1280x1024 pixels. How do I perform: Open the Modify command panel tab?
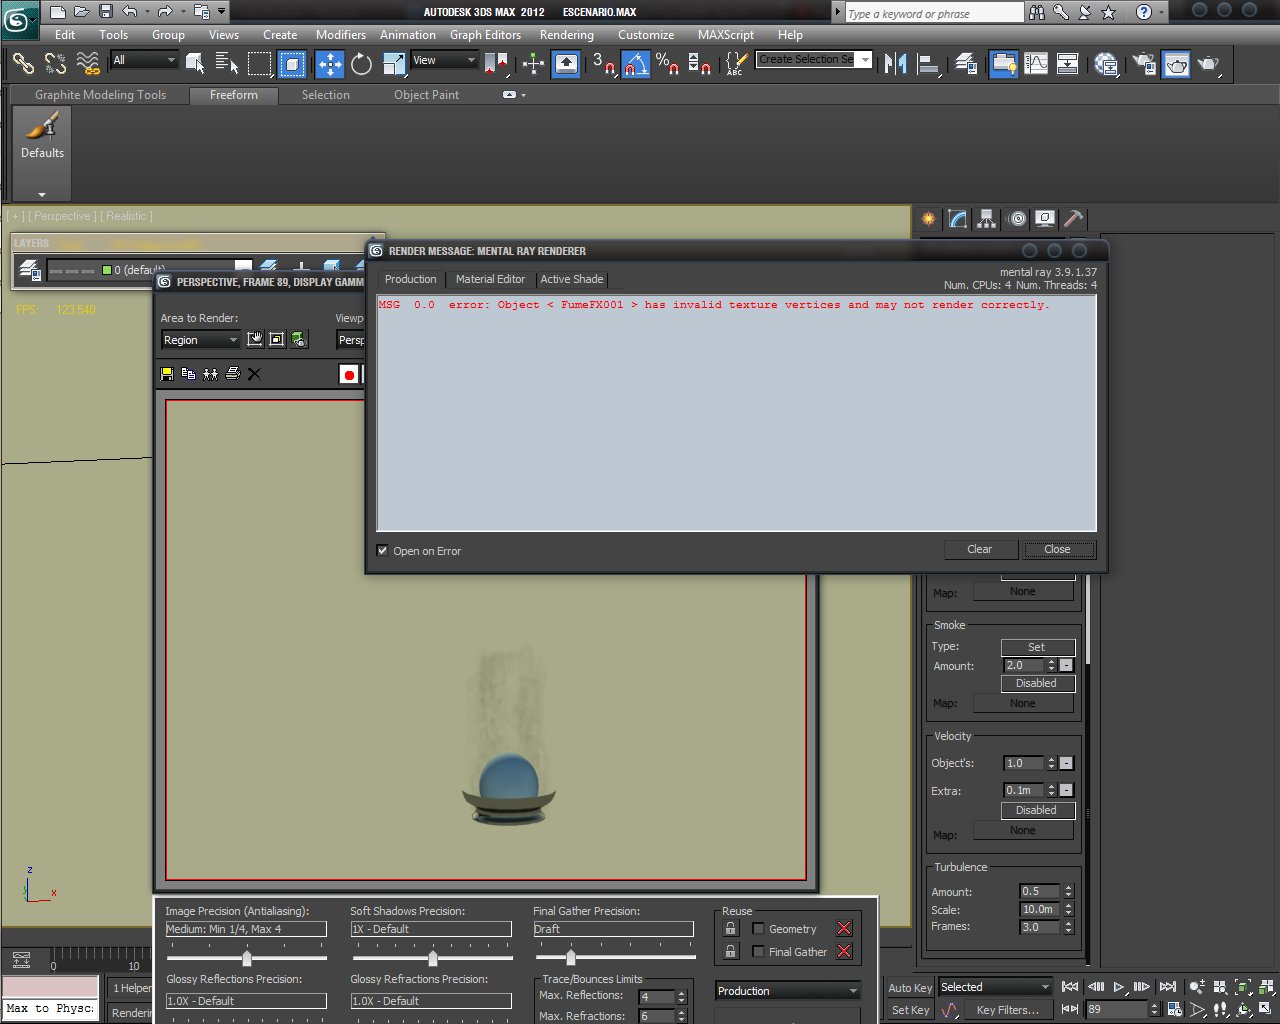pos(958,219)
